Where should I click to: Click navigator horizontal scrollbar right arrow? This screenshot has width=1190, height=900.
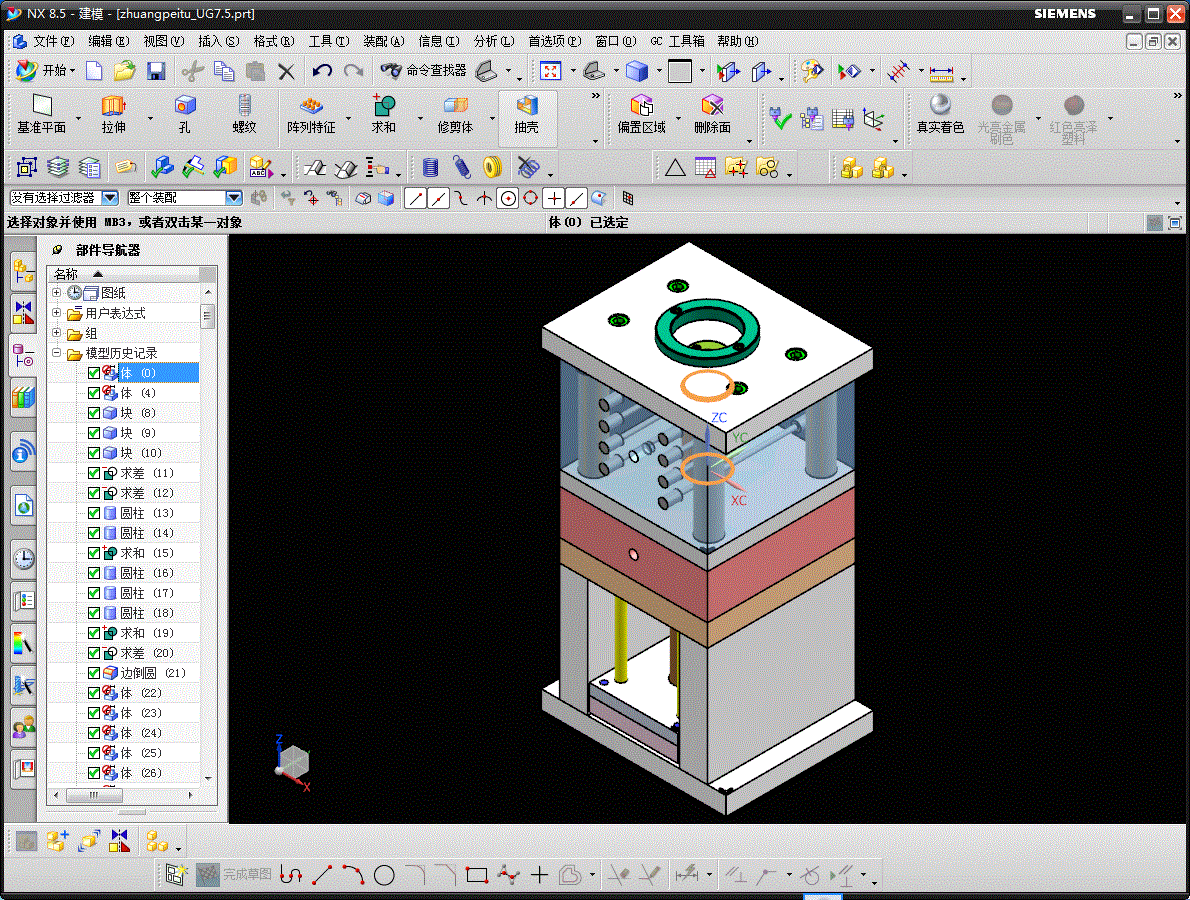[x=190, y=795]
